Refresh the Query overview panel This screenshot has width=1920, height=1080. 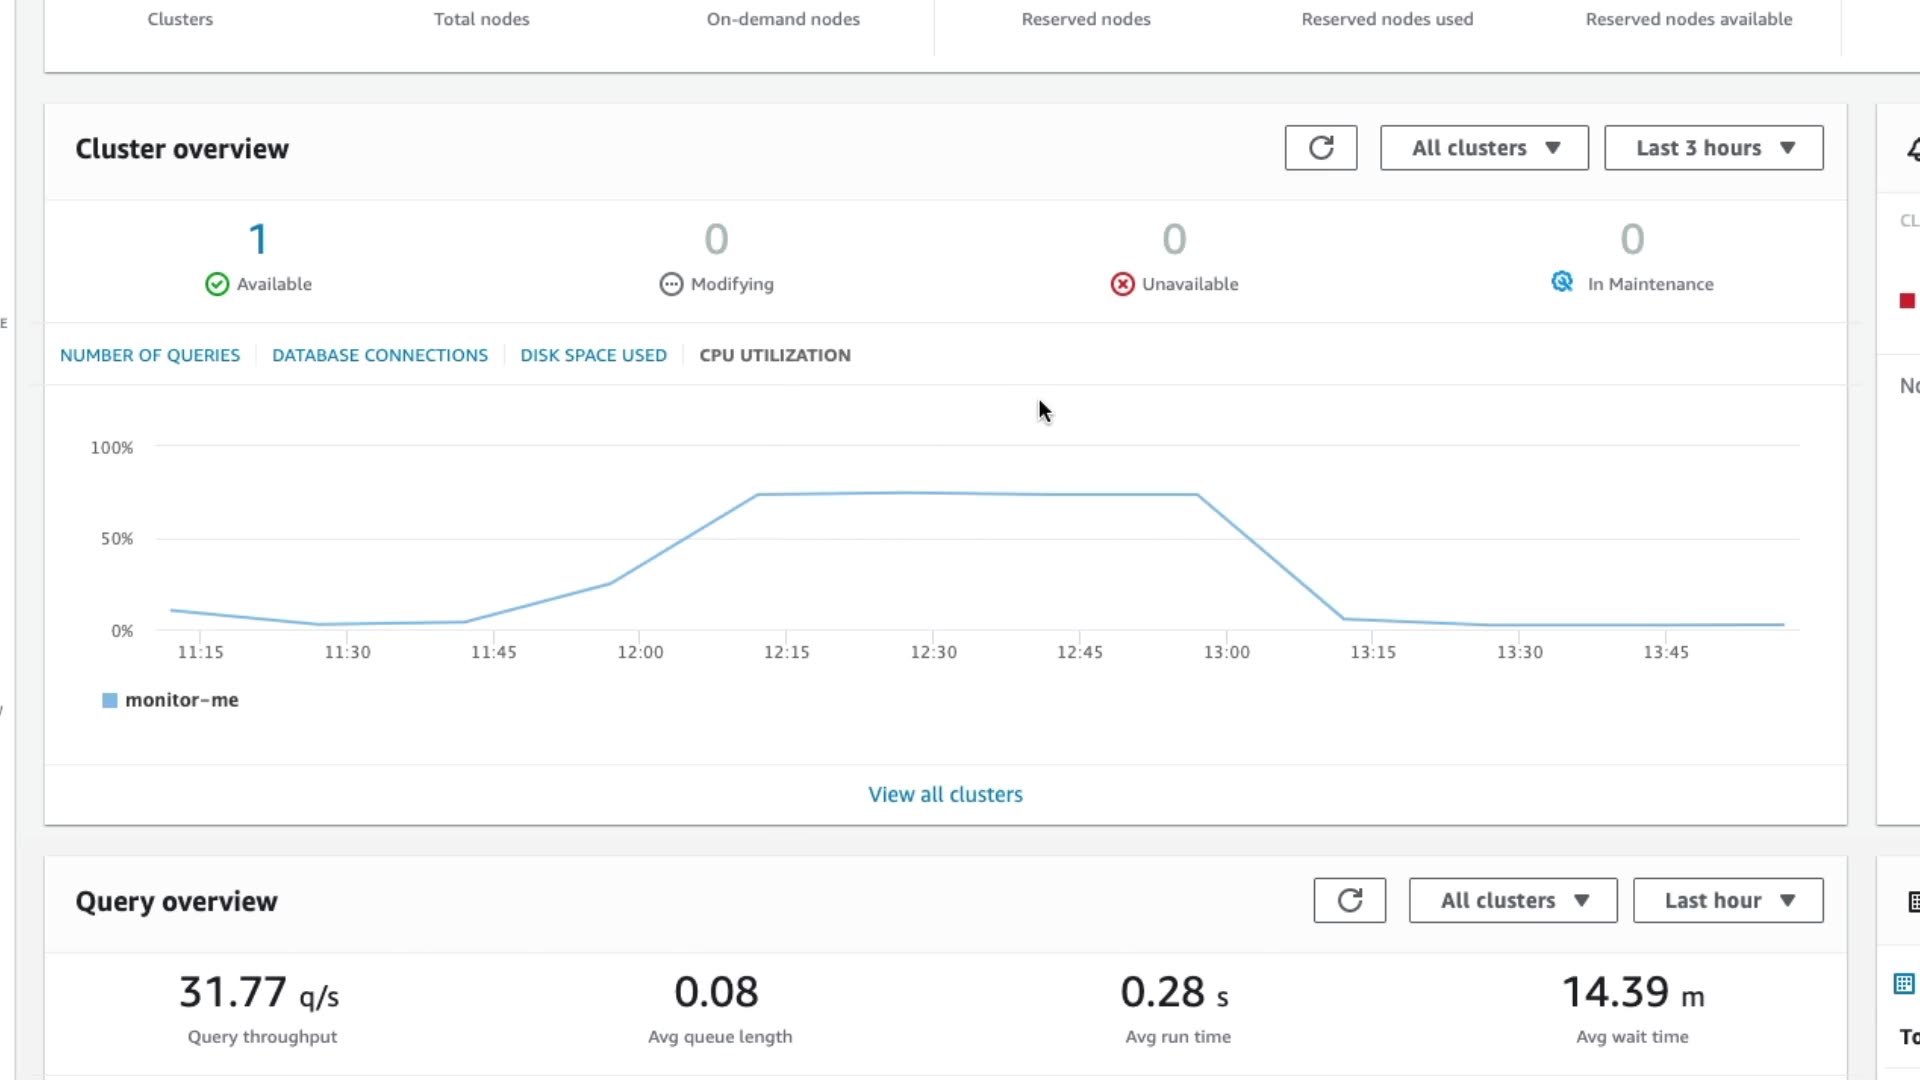coord(1349,900)
